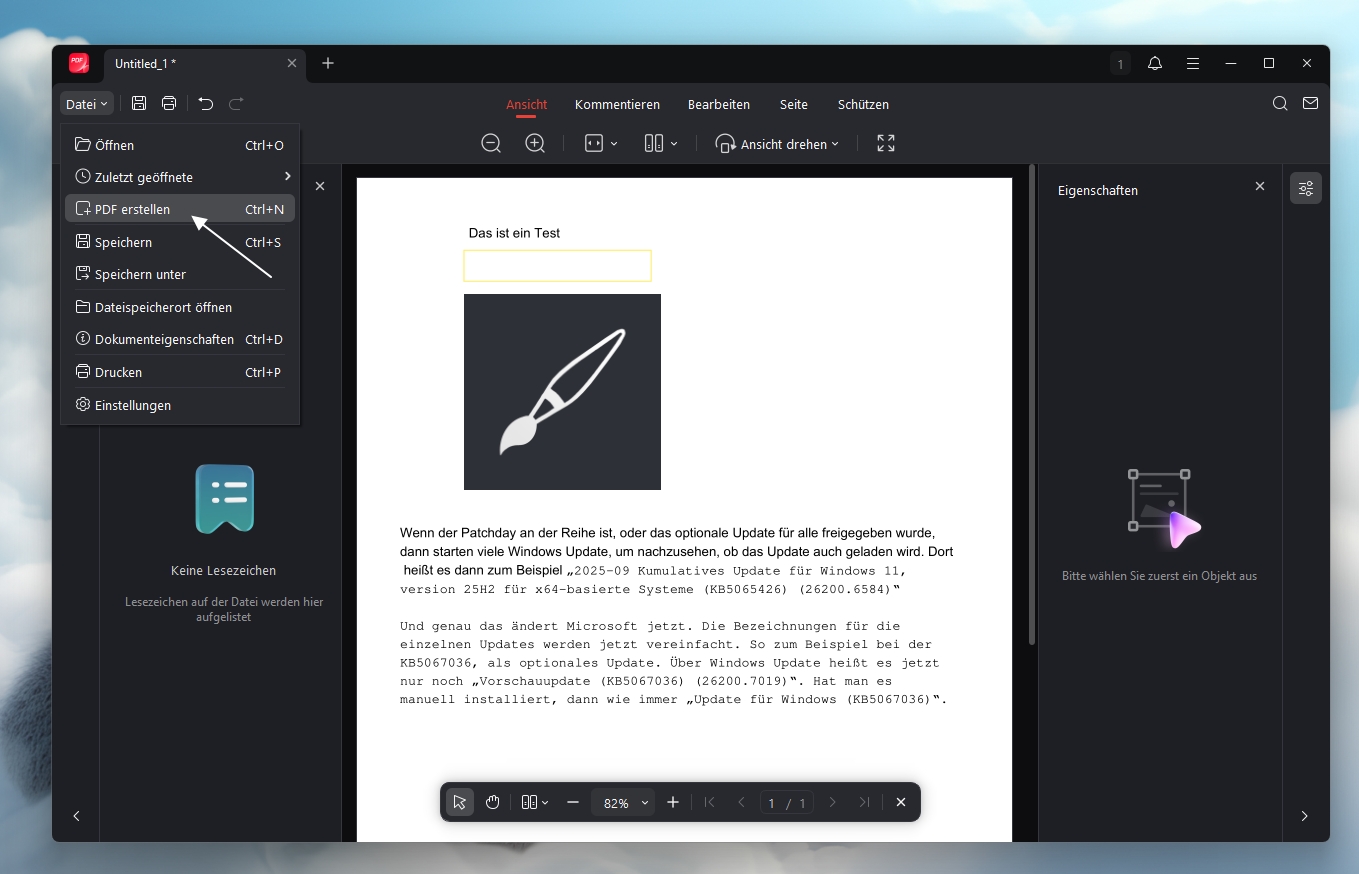Click the page number input field
1359x874 pixels.
[772, 803]
